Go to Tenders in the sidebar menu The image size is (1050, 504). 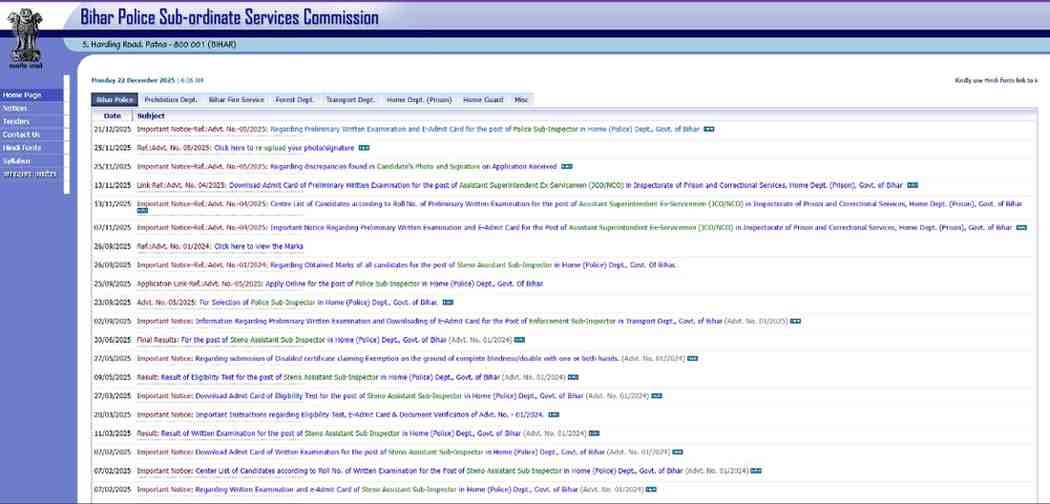tap(17, 121)
